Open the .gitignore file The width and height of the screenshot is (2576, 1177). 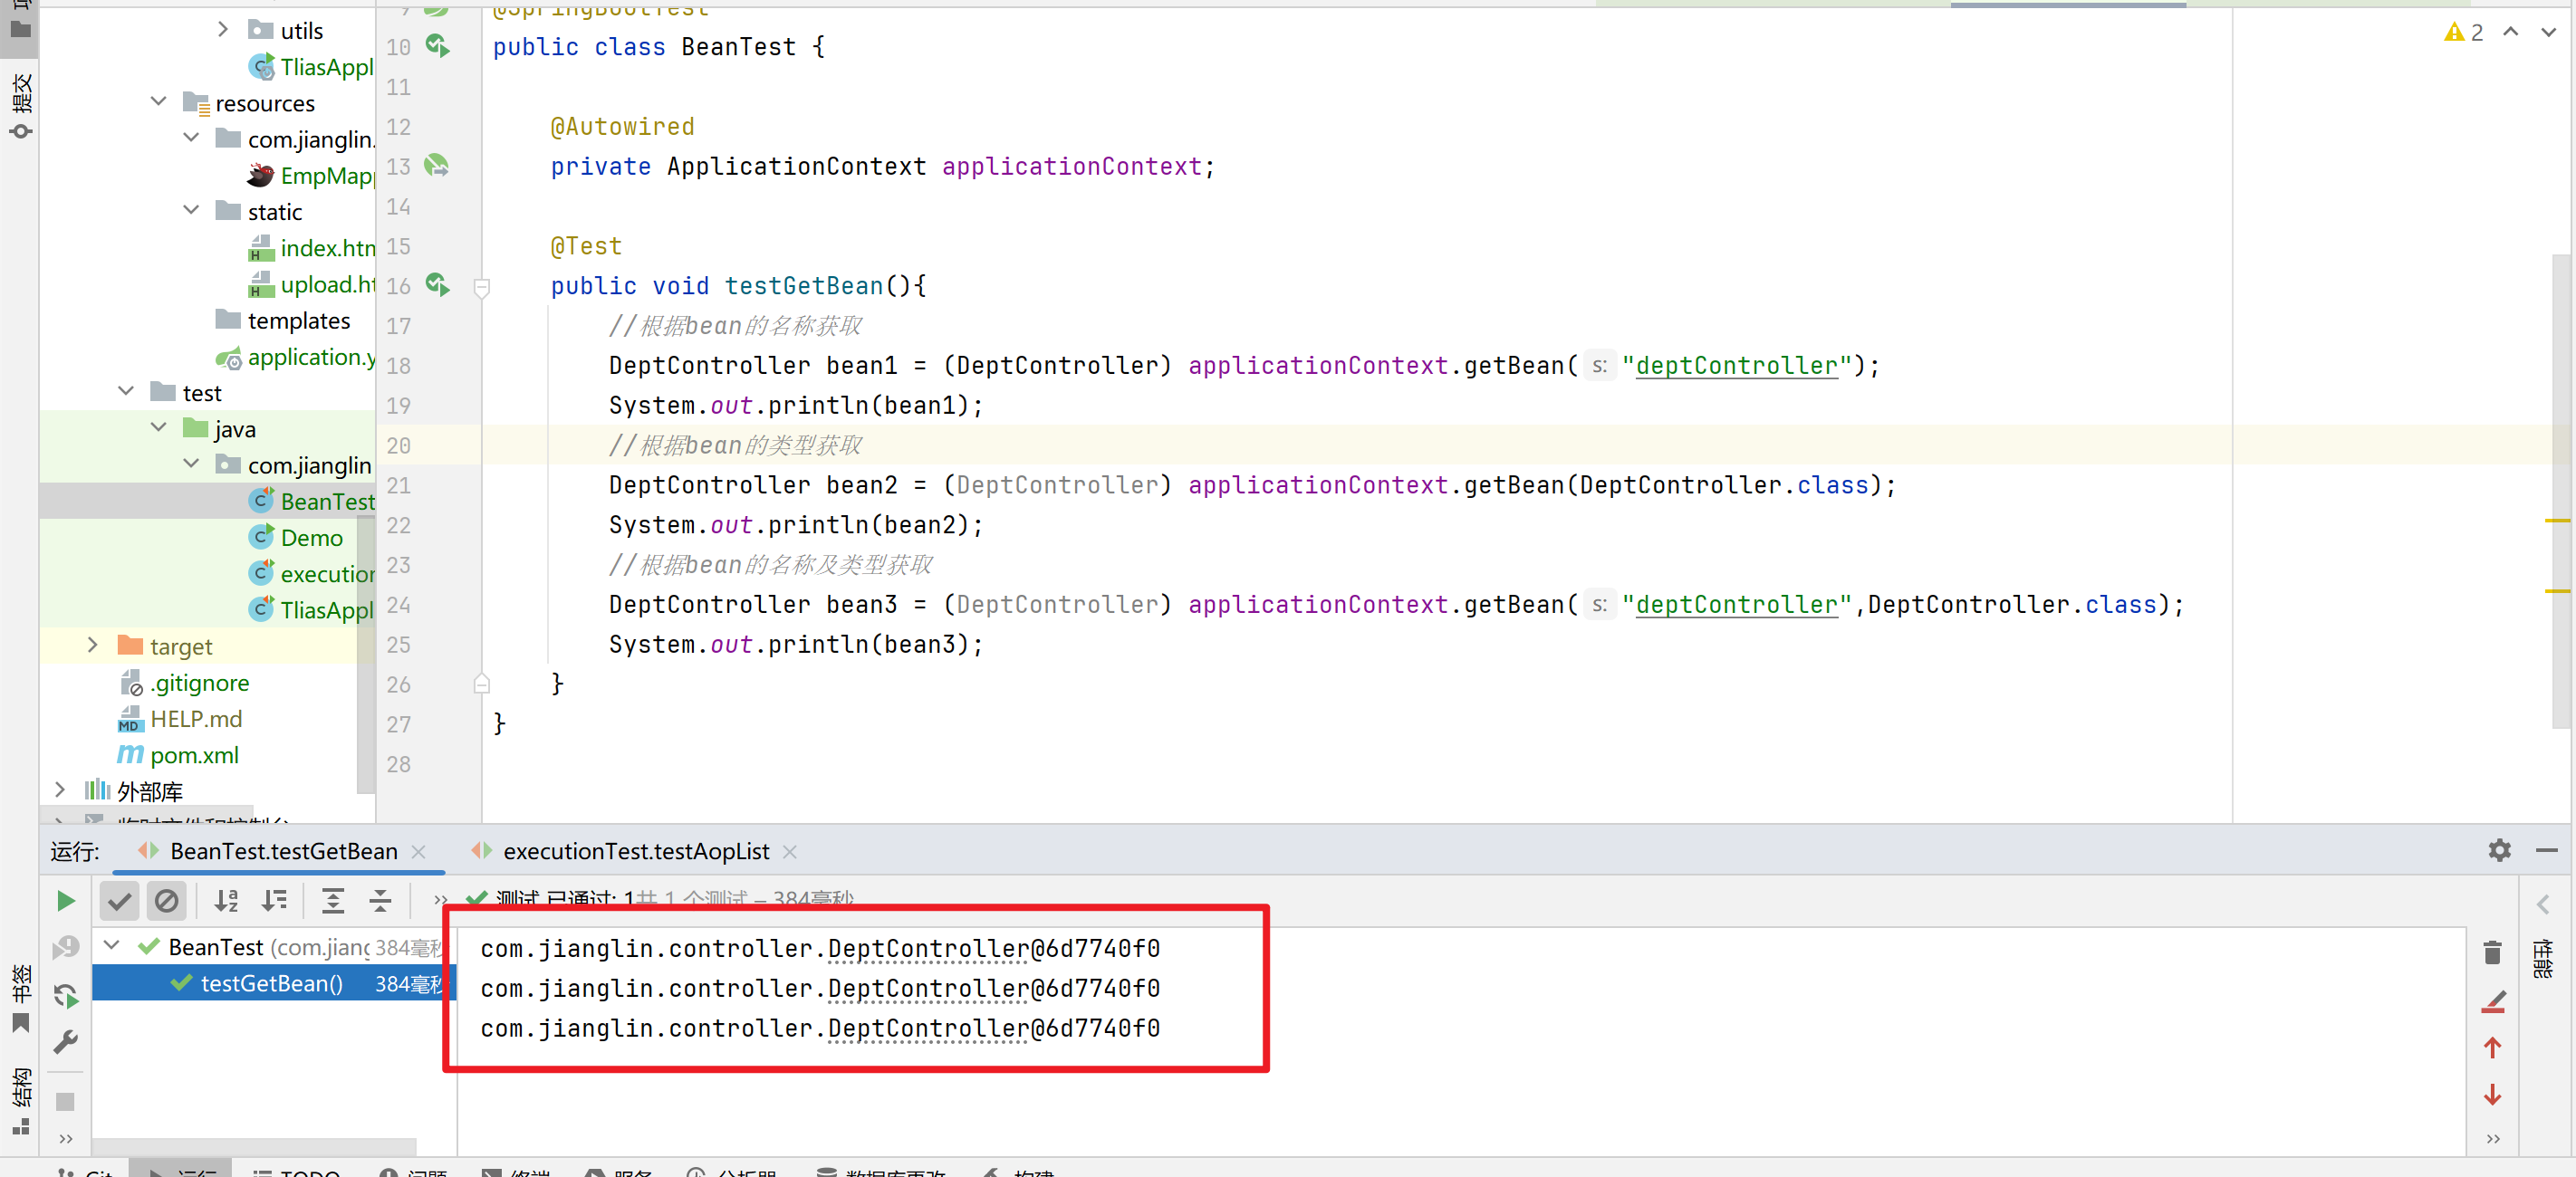tap(184, 682)
